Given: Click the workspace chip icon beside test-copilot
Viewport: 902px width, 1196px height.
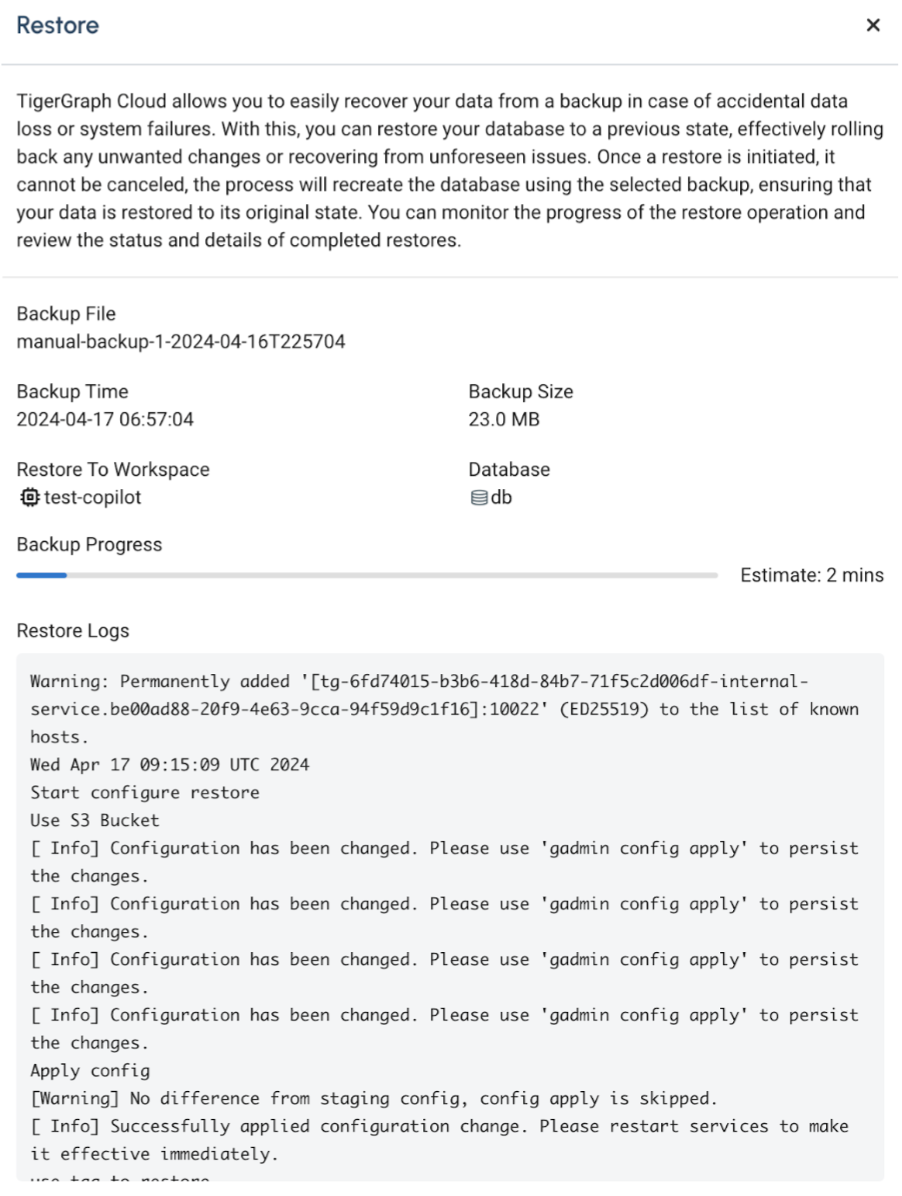Looking at the screenshot, I should 28,497.
